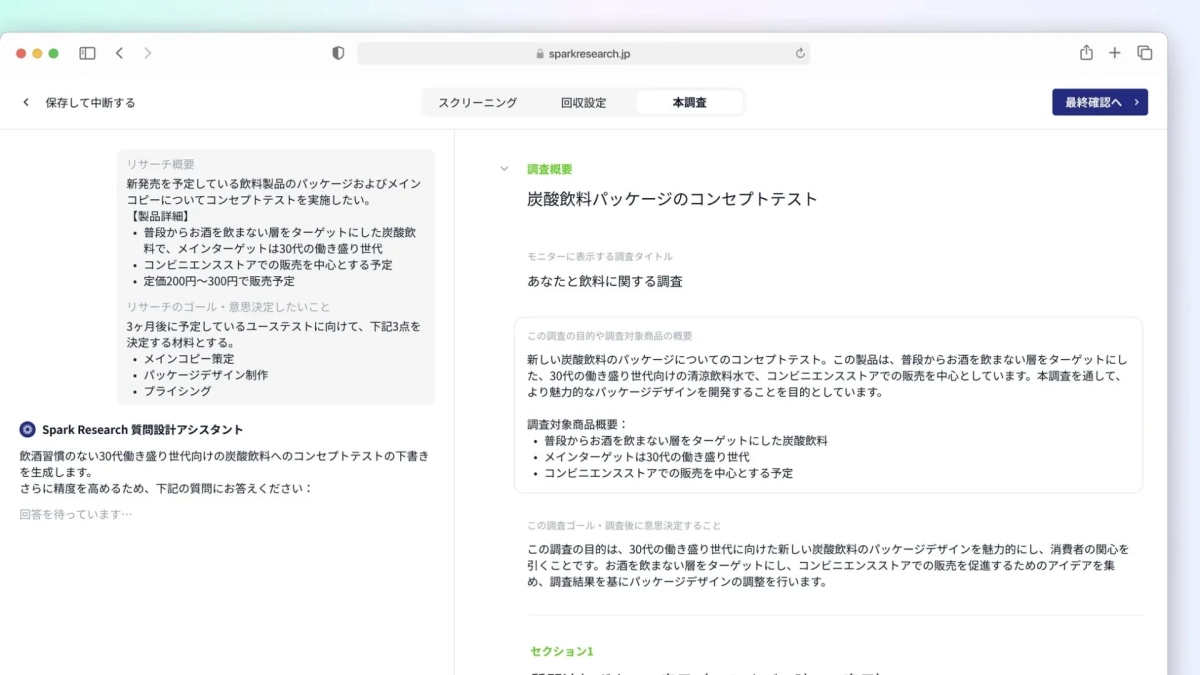Edit the title 炭酸飲料パッケージのコンセプトテスト
Image resolution: width=1200 pixels, height=675 pixels.
[672, 199]
